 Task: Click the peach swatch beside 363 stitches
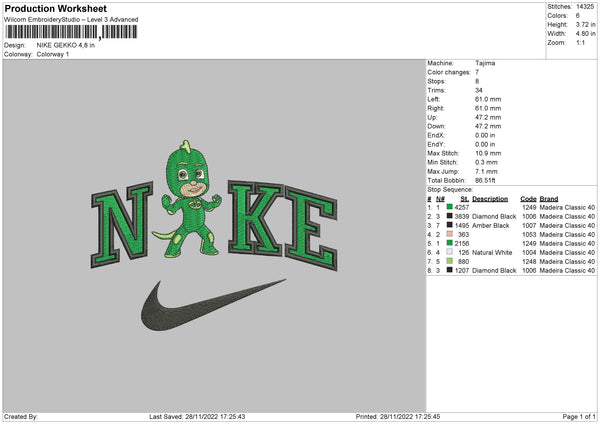pos(450,234)
